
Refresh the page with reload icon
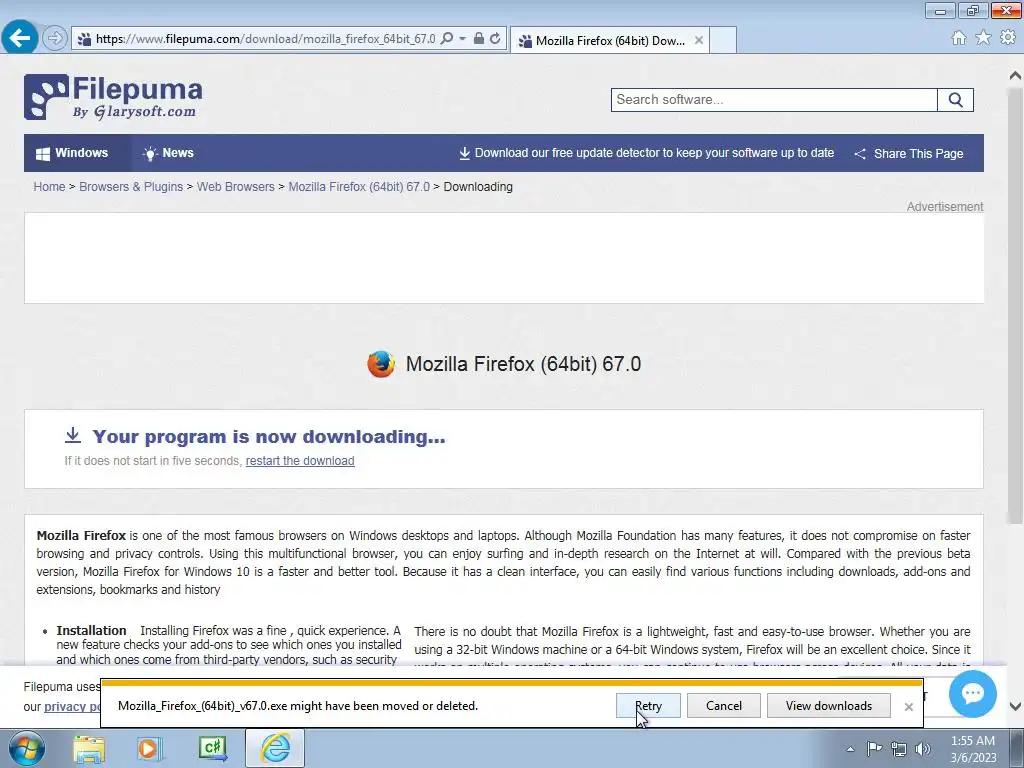496,39
